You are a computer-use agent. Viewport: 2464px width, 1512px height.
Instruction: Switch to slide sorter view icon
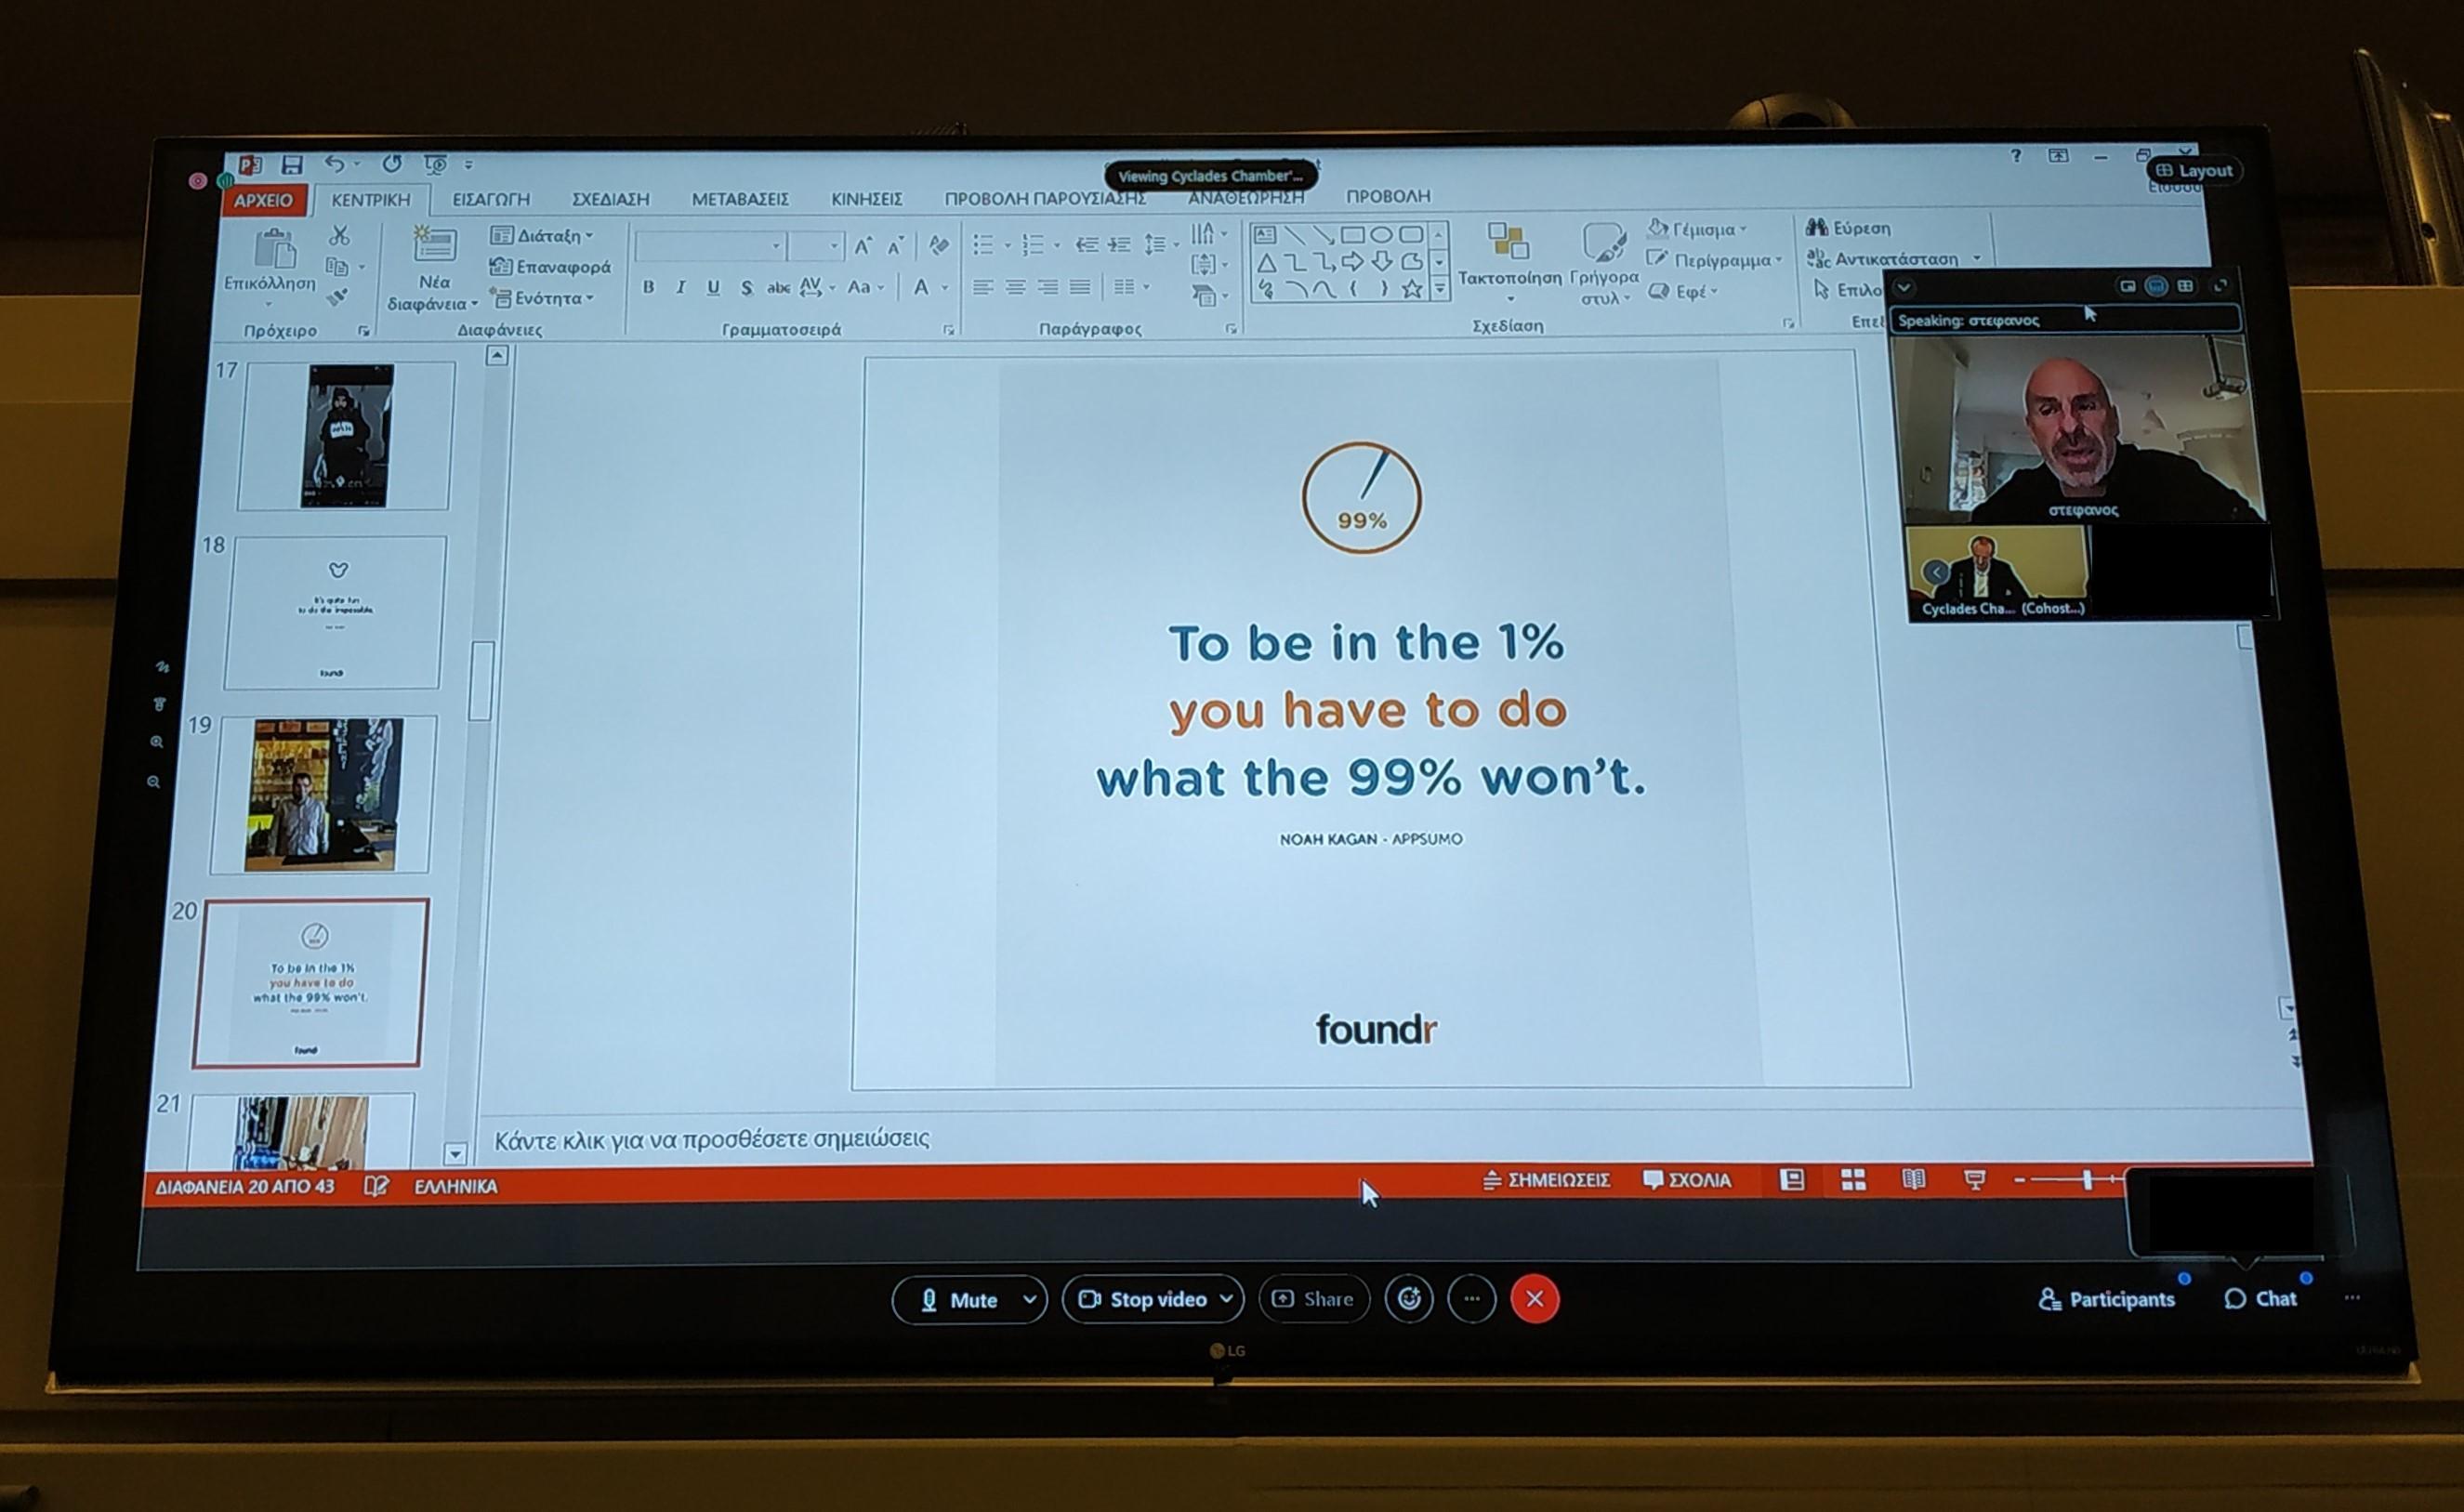pyautogui.click(x=1853, y=1180)
